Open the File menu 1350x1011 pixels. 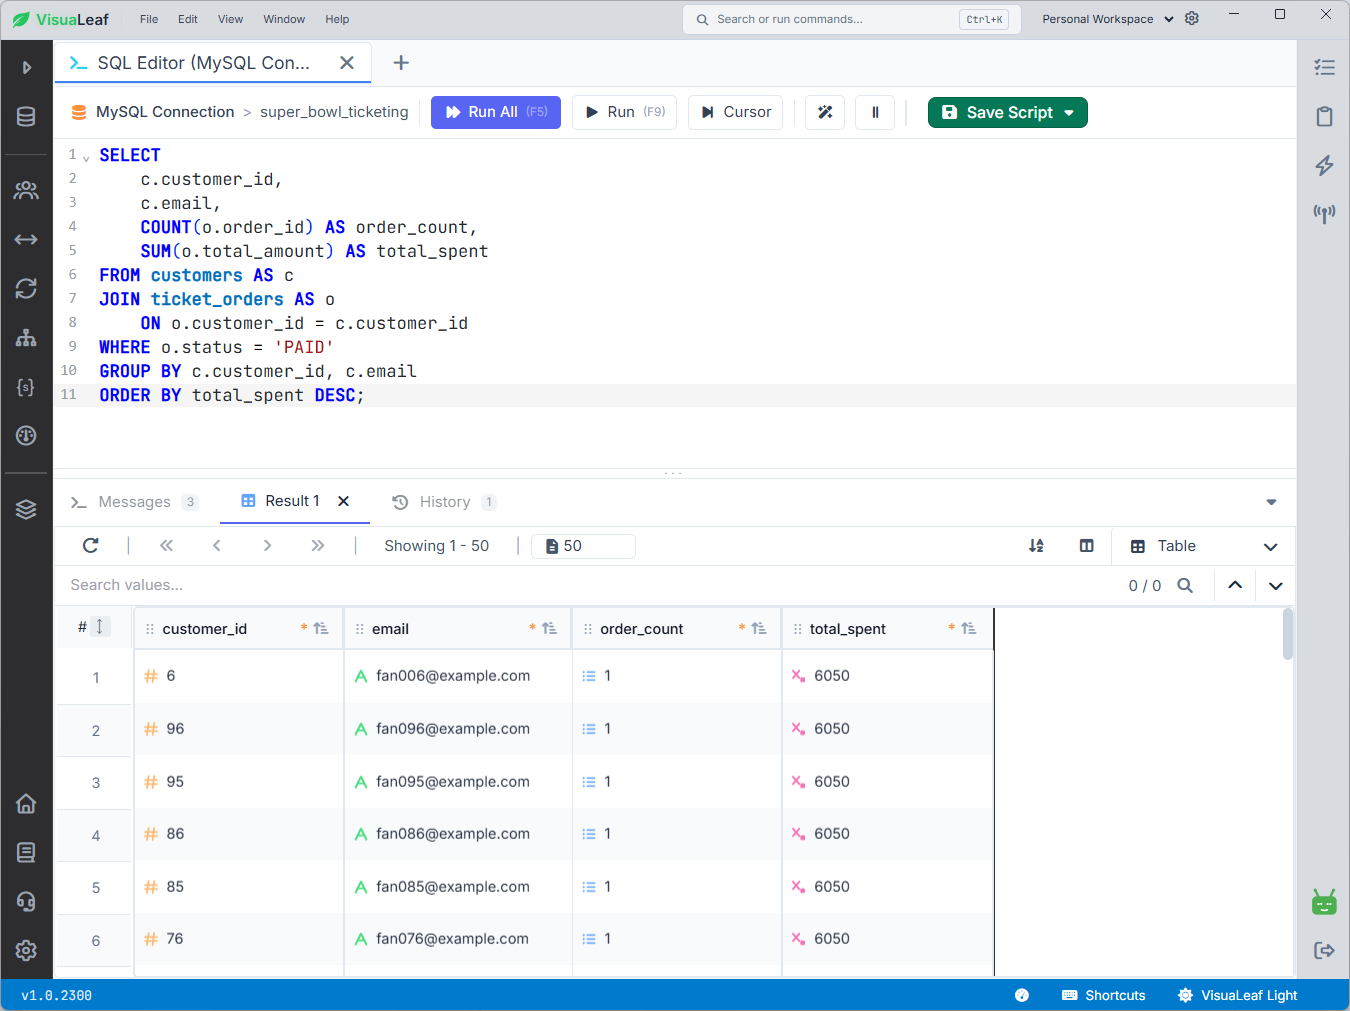(149, 19)
